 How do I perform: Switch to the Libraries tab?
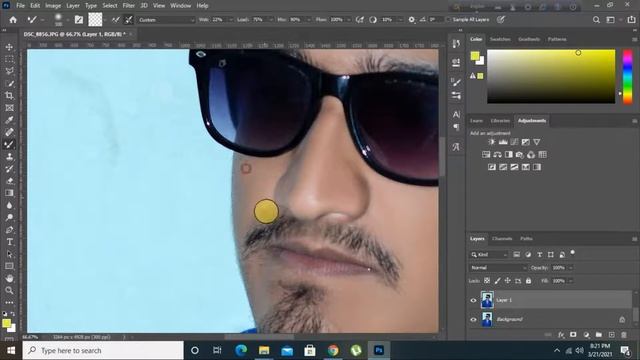click(500, 121)
